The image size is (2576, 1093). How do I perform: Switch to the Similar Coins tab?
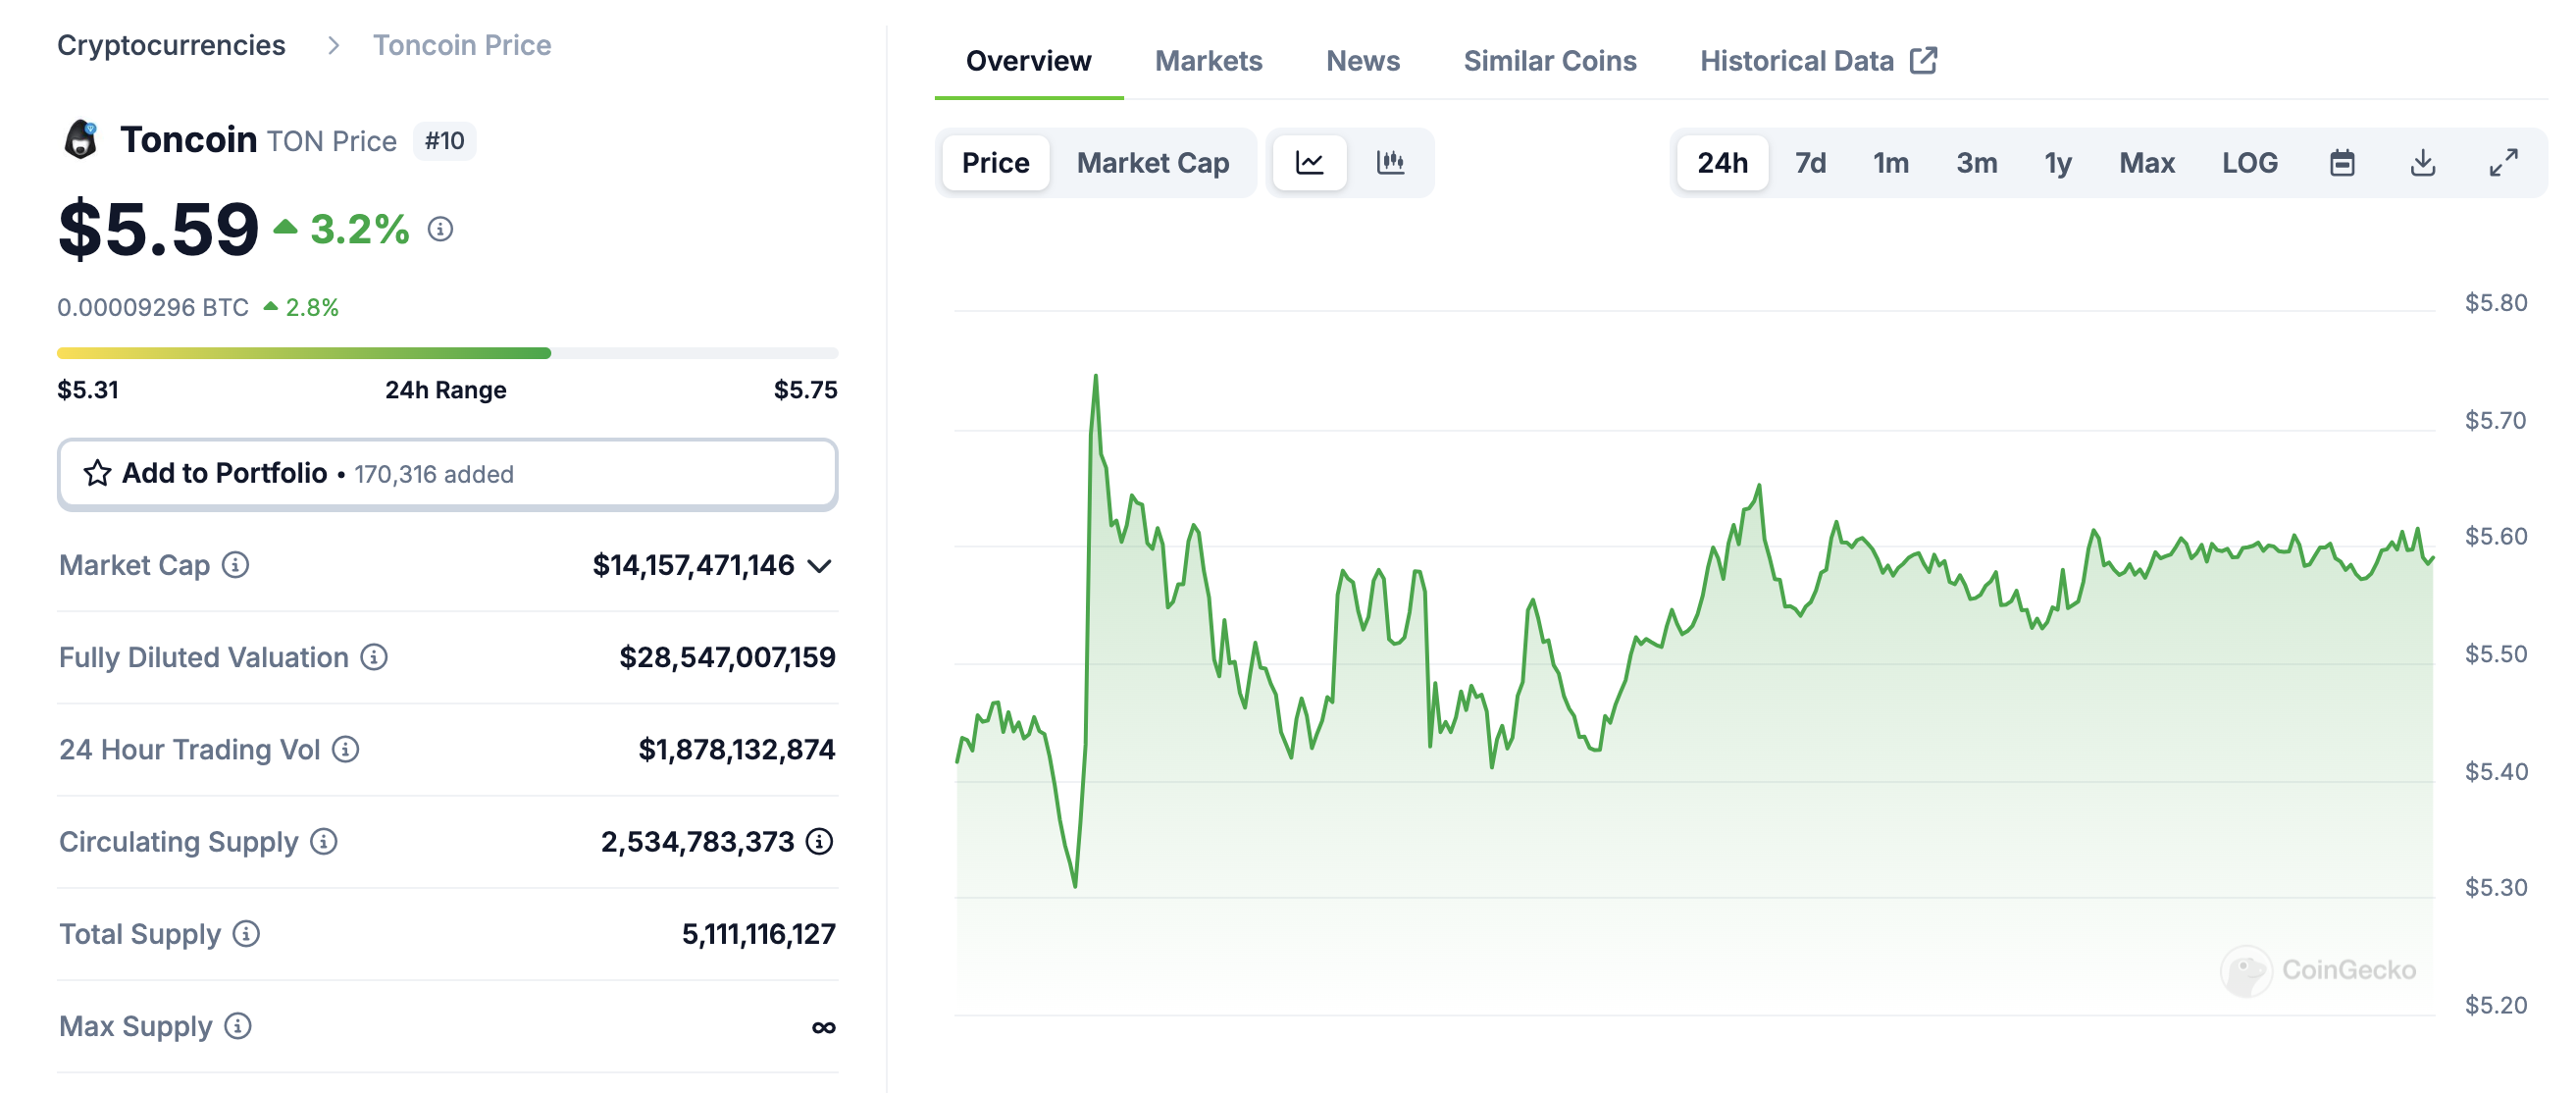1549,61
